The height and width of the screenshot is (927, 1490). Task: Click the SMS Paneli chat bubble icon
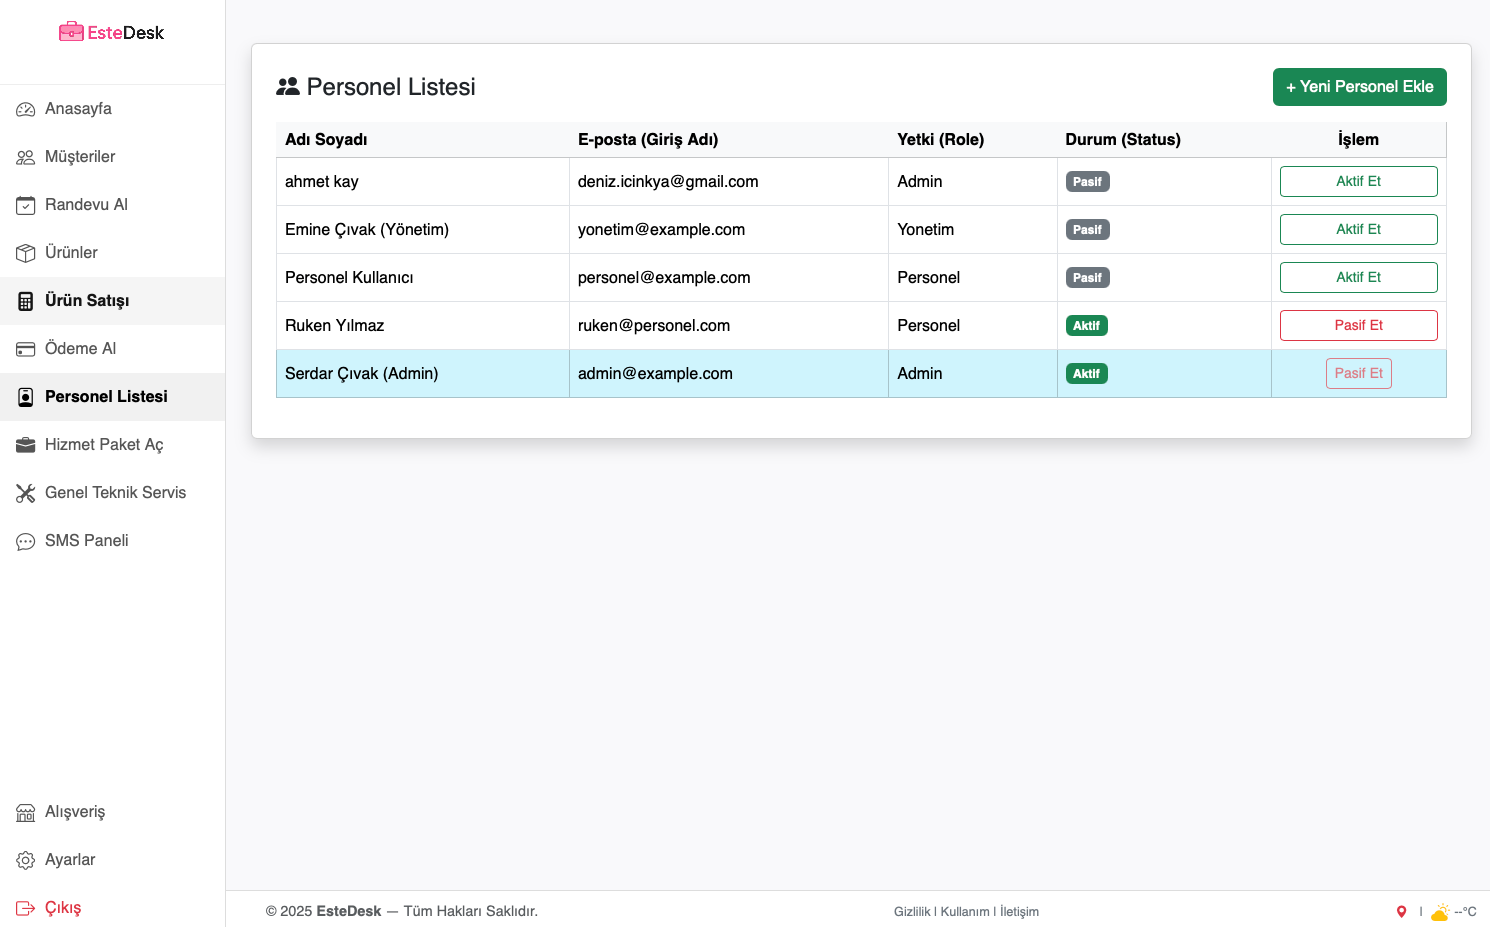pos(26,541)
